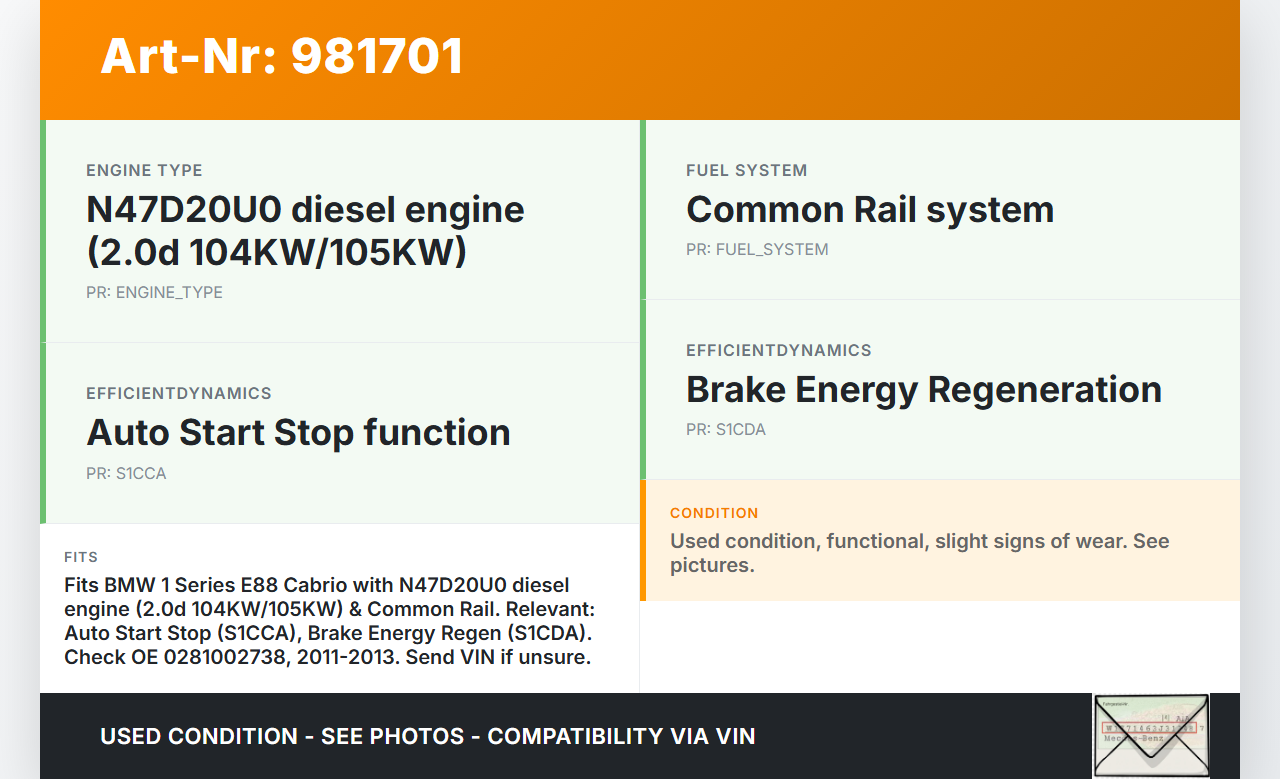Click the used condition description text
The width and height of the screenshot is (1280, 779).
tap(918, 553)
